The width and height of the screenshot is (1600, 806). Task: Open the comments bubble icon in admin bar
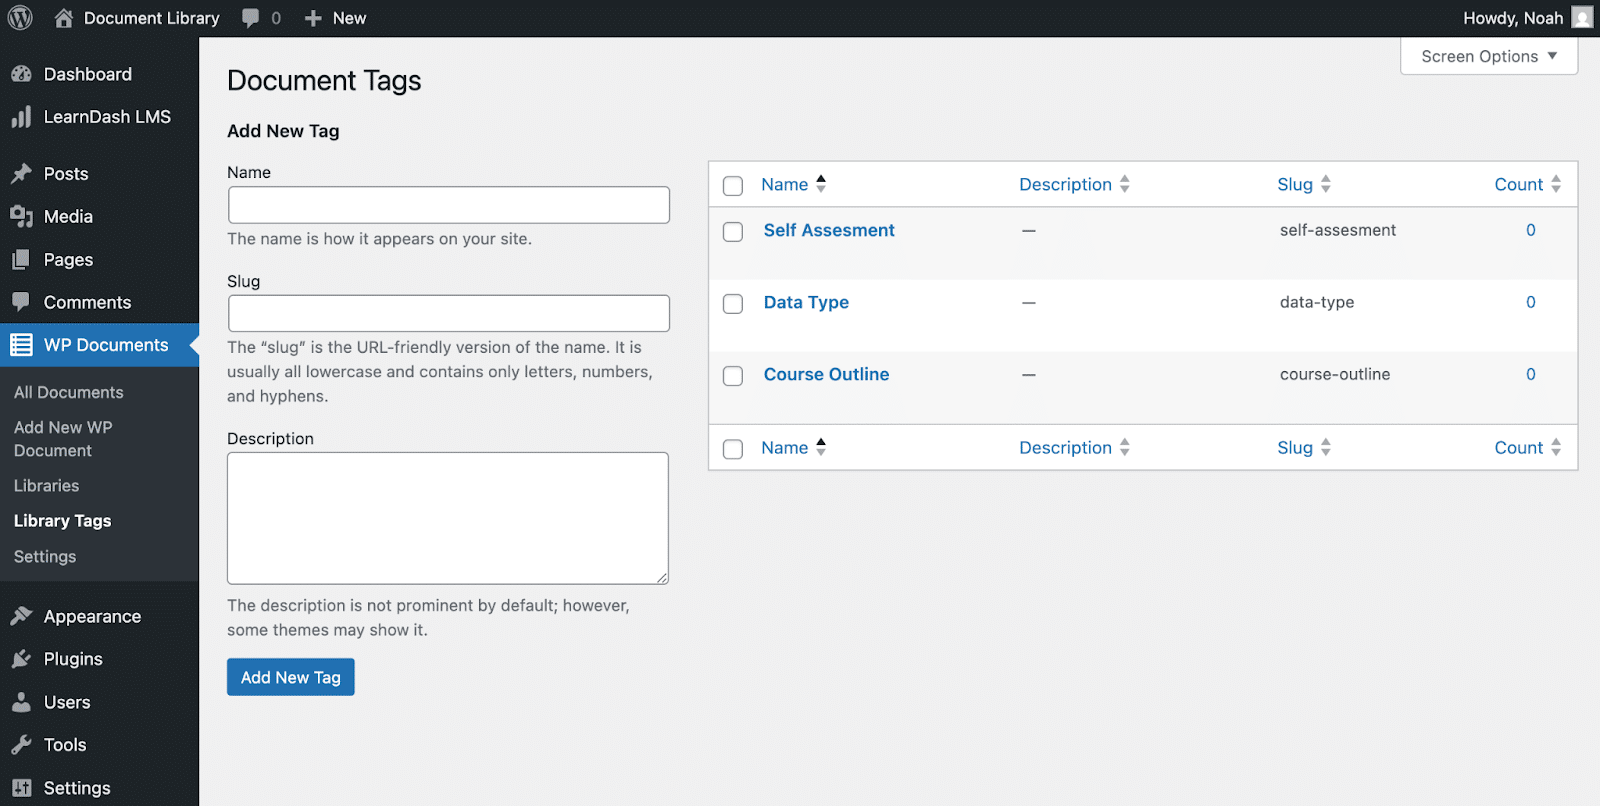coord(250,18)
